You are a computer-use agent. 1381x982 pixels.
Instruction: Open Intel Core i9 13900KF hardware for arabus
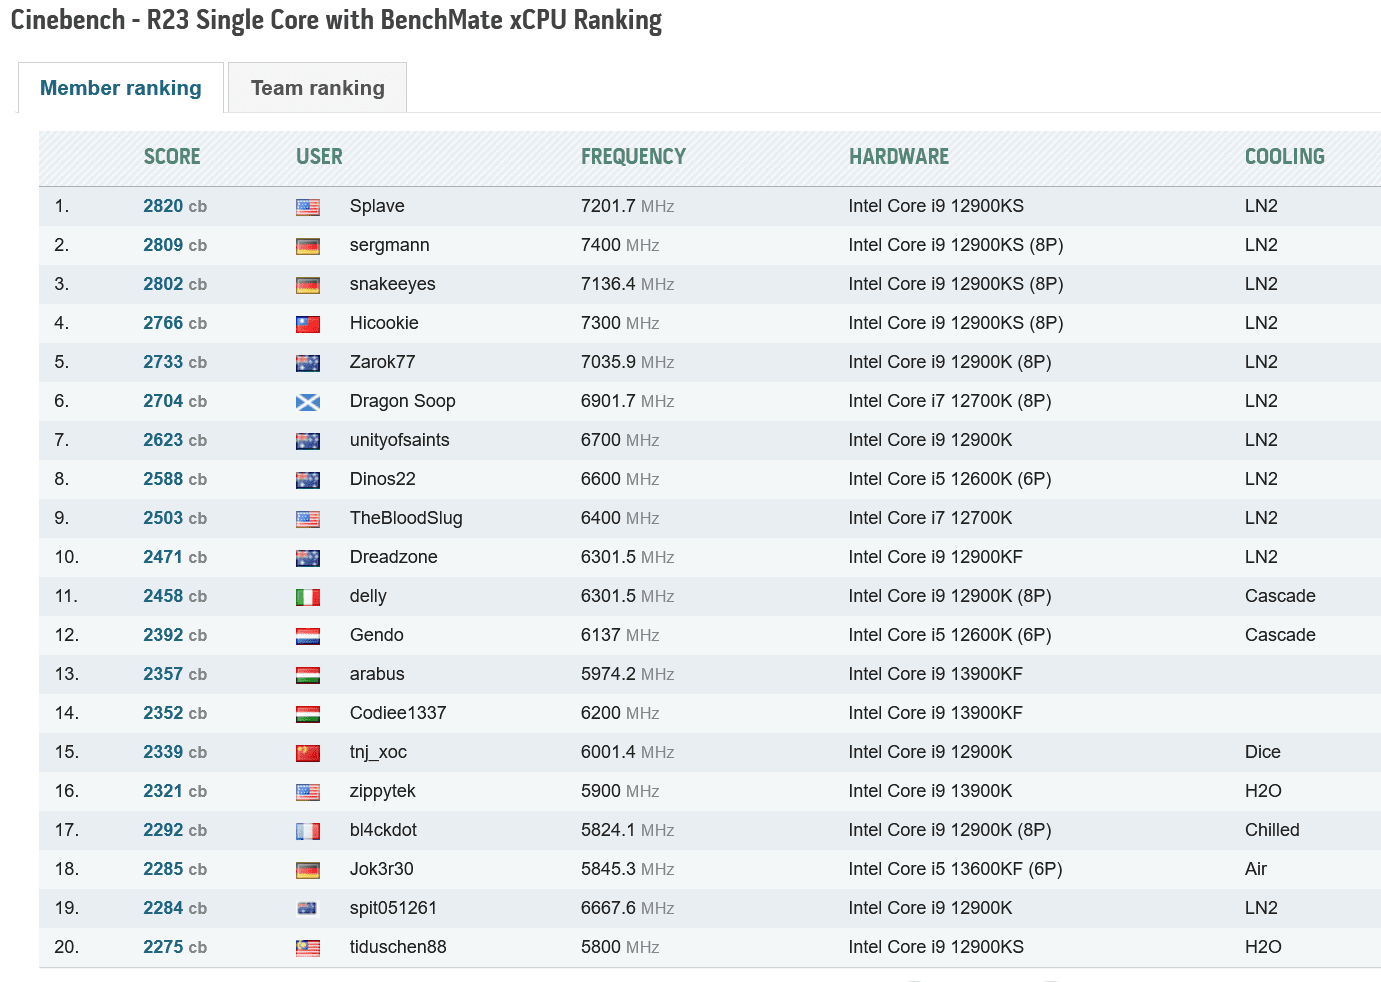click(935, 674)
